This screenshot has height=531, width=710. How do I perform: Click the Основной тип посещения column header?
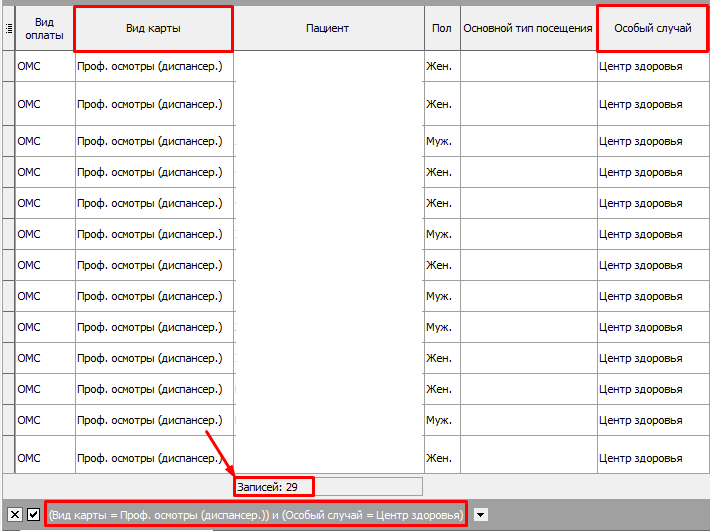click(528, 29)
